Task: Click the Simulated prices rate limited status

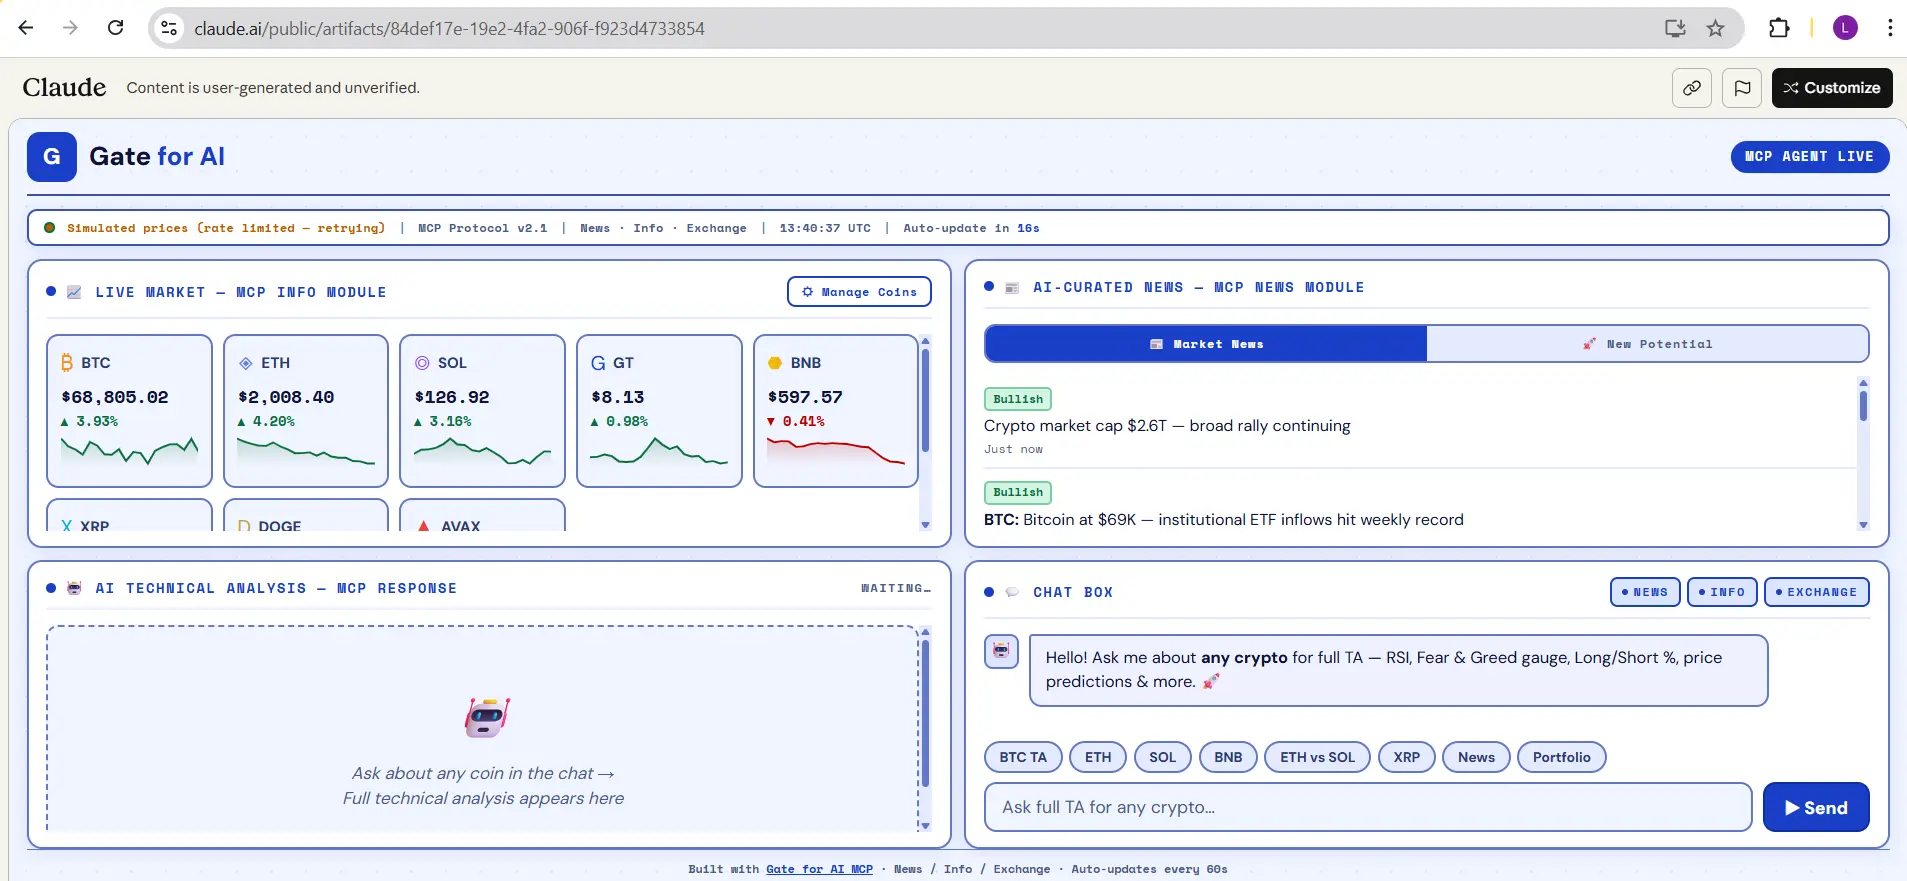Action: click(x=226, y=228)
